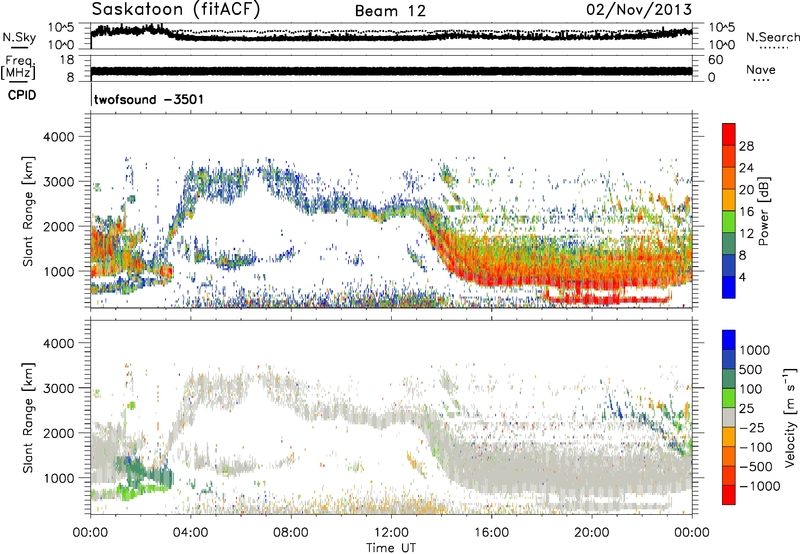Click the "16" label on Power colorbar
The height and width of the screenshot is (554, 800).
click(x=746, y=212)
